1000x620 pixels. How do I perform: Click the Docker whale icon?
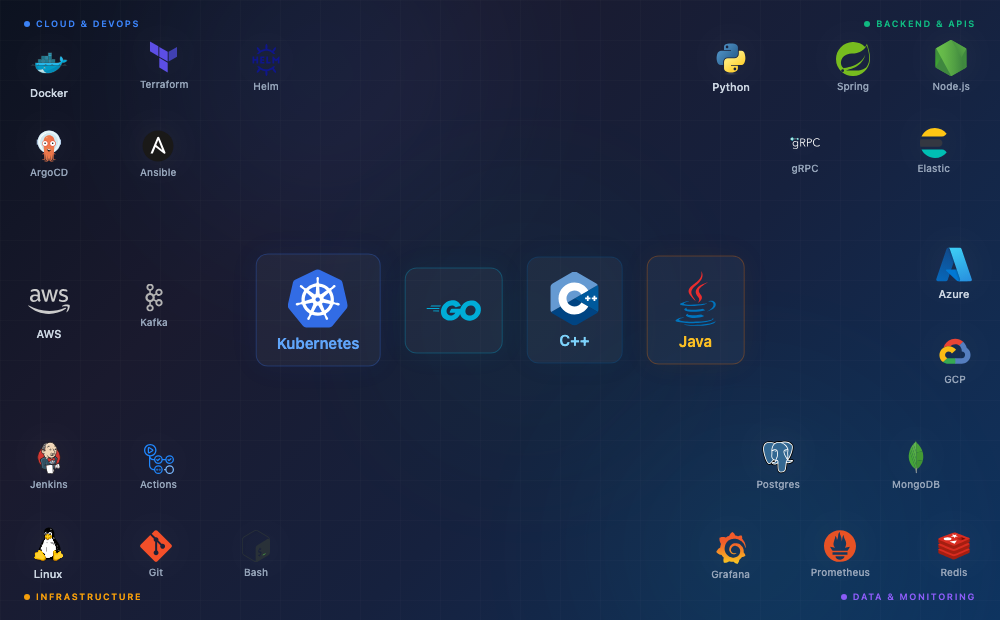pyautogui.click(x=49, y=63)
